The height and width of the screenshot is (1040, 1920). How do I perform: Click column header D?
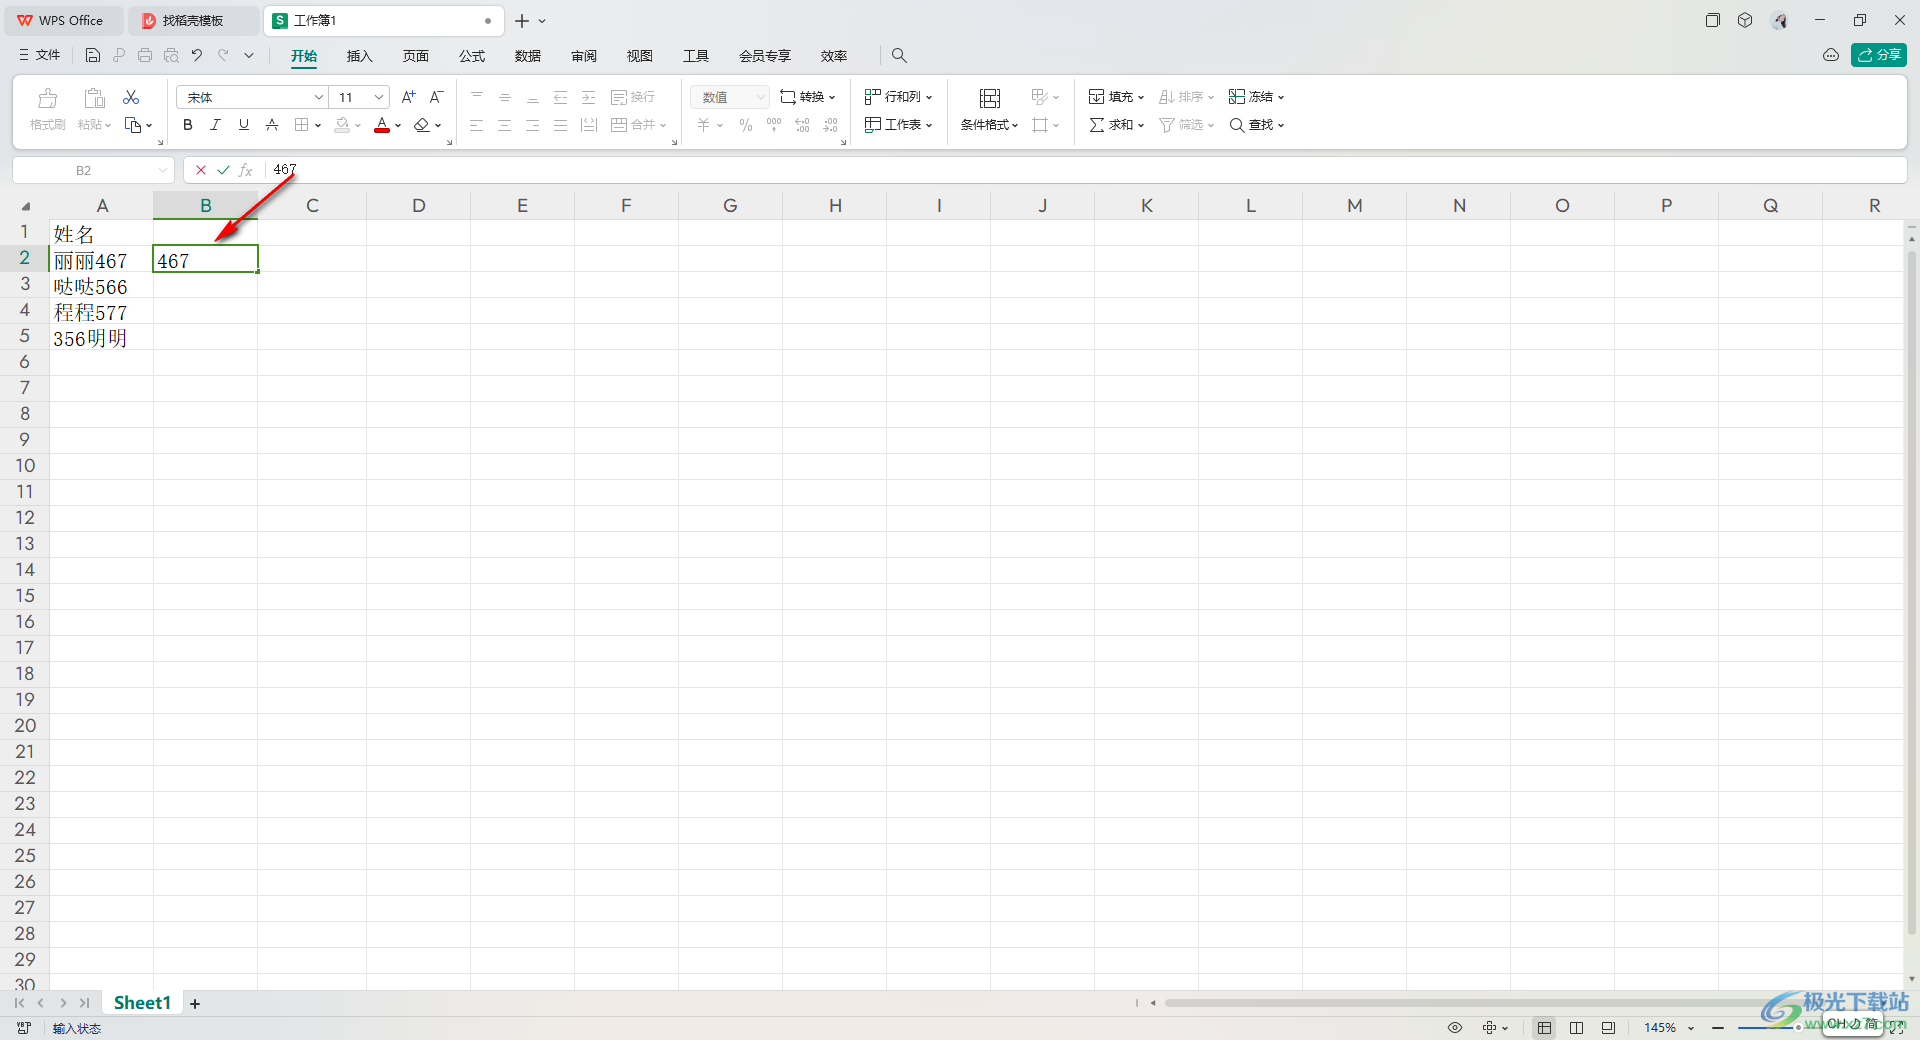418,206
